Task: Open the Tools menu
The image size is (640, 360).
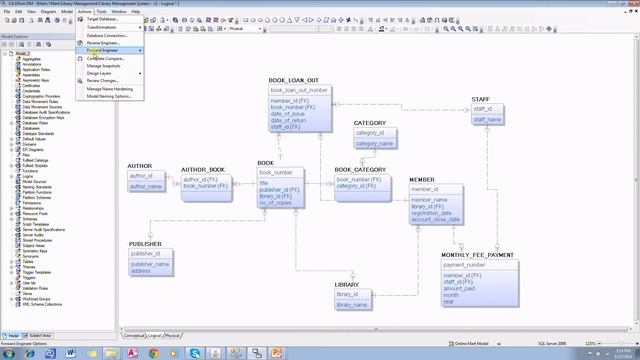Action: [x=101, y=11]
